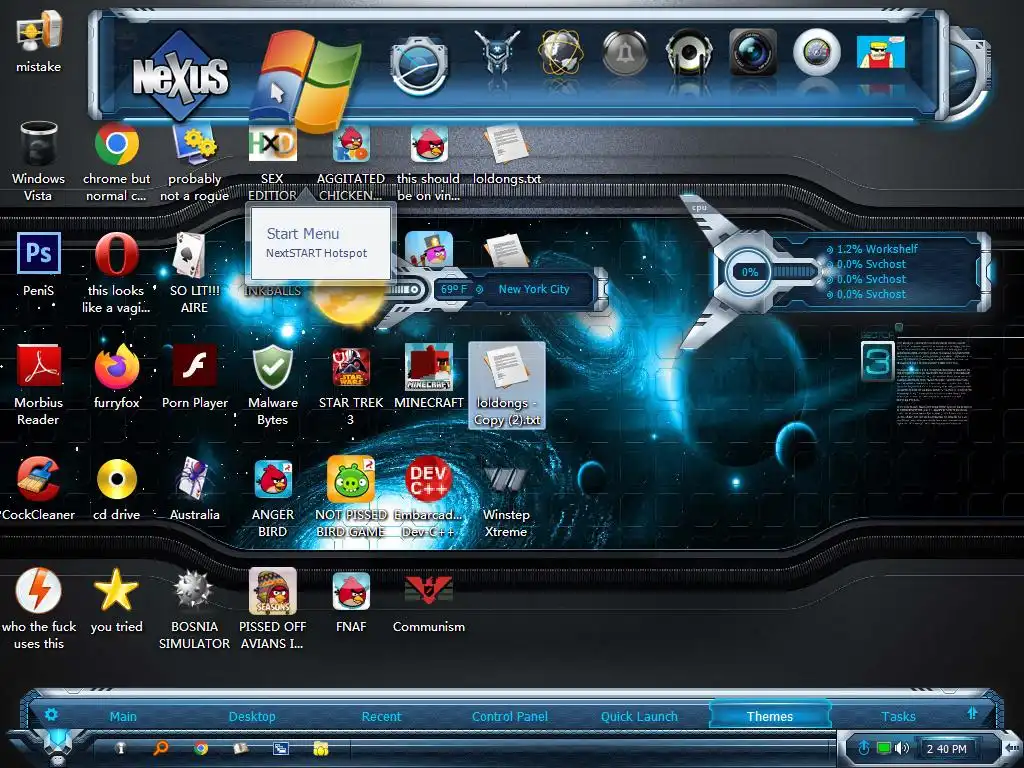
Task: Click the grey bell dock icon
Action: (625, 52)
